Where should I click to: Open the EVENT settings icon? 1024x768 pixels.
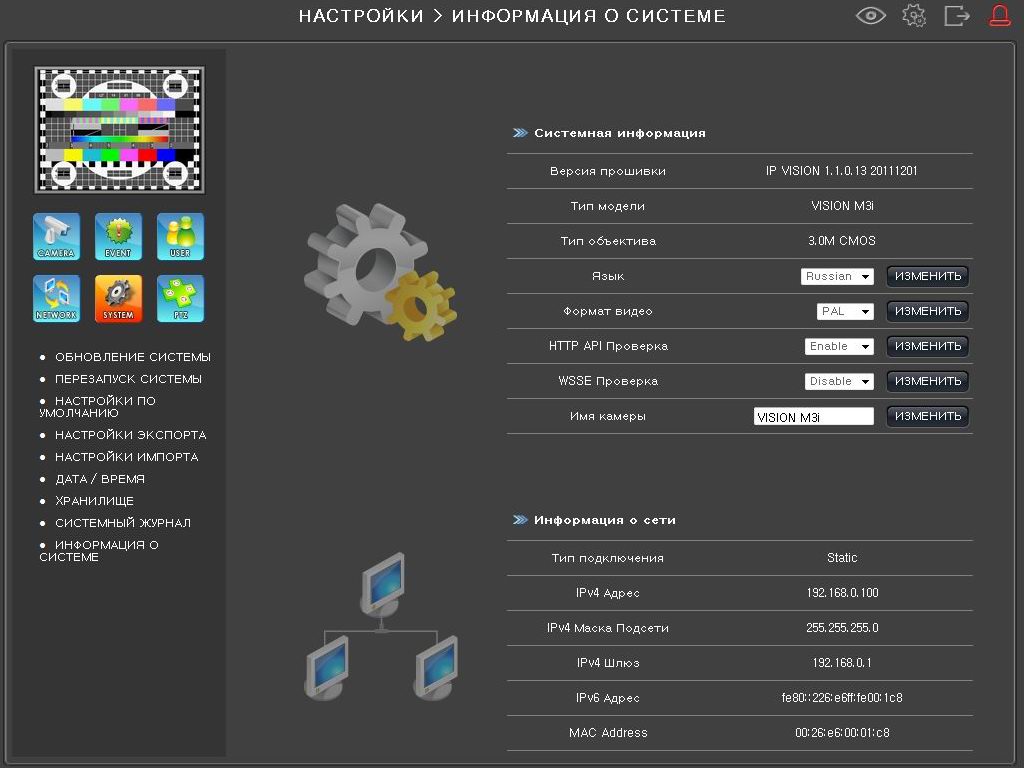[118, 236]
